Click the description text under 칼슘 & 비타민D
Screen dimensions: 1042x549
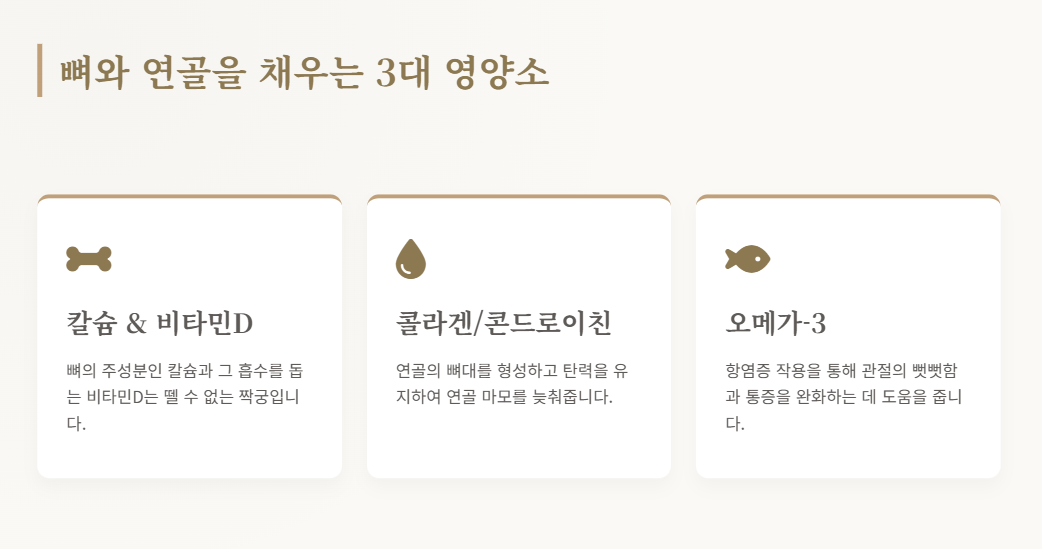185,397
